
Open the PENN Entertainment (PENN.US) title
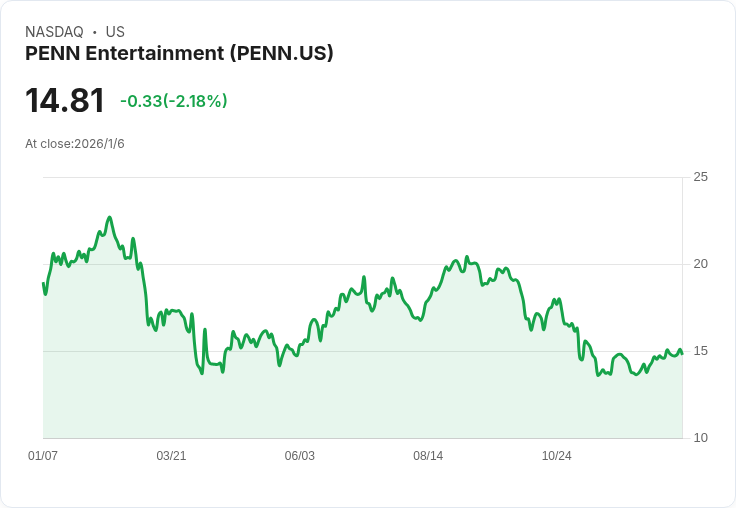(179, 53)
